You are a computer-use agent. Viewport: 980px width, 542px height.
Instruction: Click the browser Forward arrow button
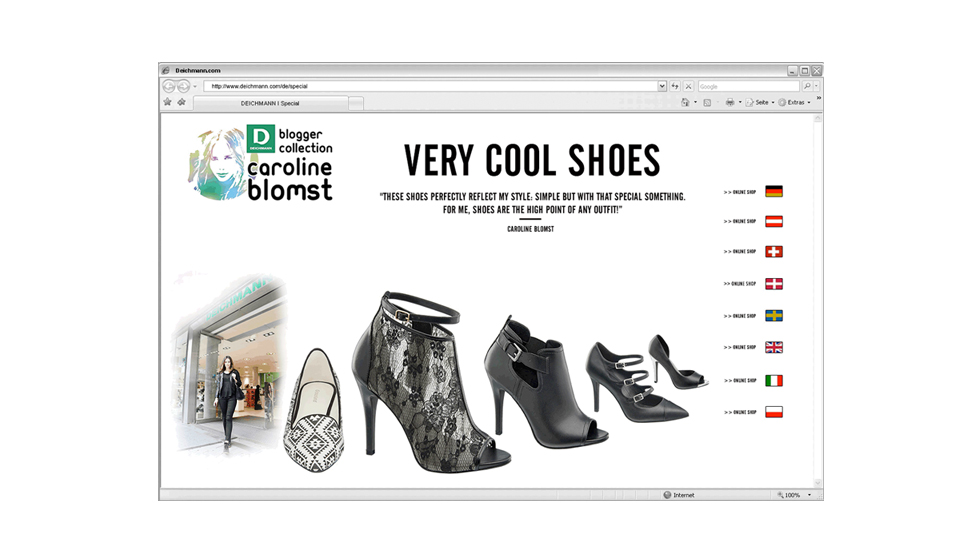pyautogui.click(x=183, y=86)
